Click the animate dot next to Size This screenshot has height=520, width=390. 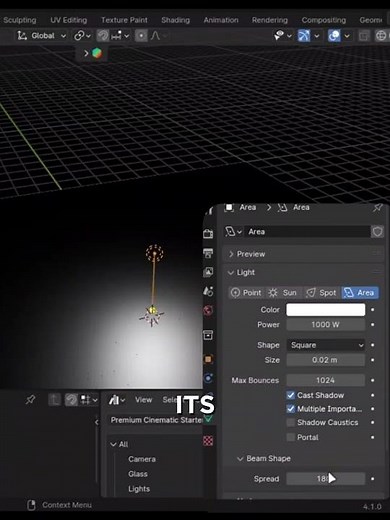pyautogui.click(x=373, y=360)
